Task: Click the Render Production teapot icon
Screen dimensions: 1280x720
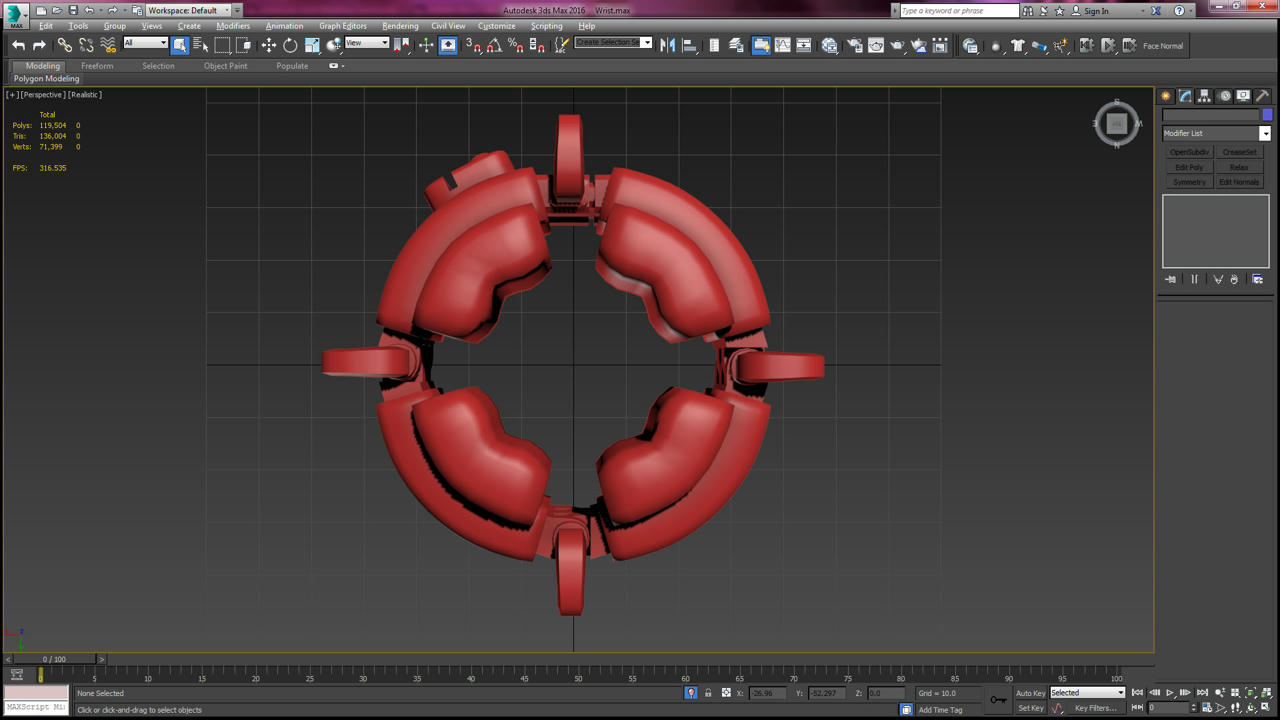Action: point(897,45)
